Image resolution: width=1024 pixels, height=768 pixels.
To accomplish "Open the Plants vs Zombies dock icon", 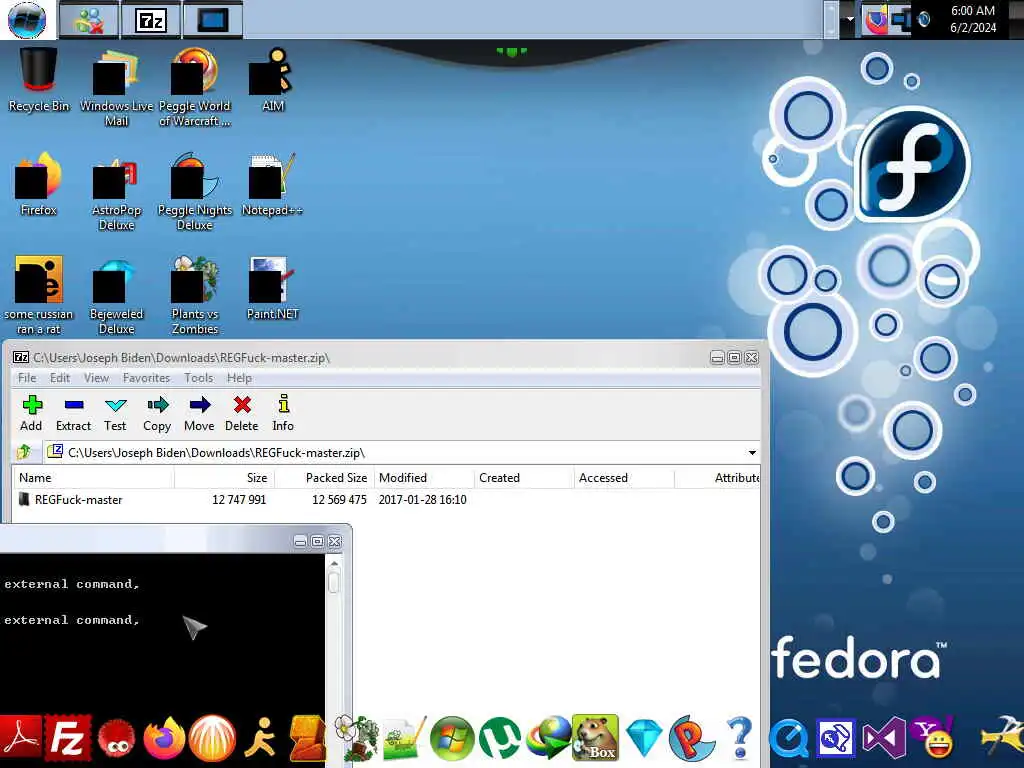I will (357, 739).
